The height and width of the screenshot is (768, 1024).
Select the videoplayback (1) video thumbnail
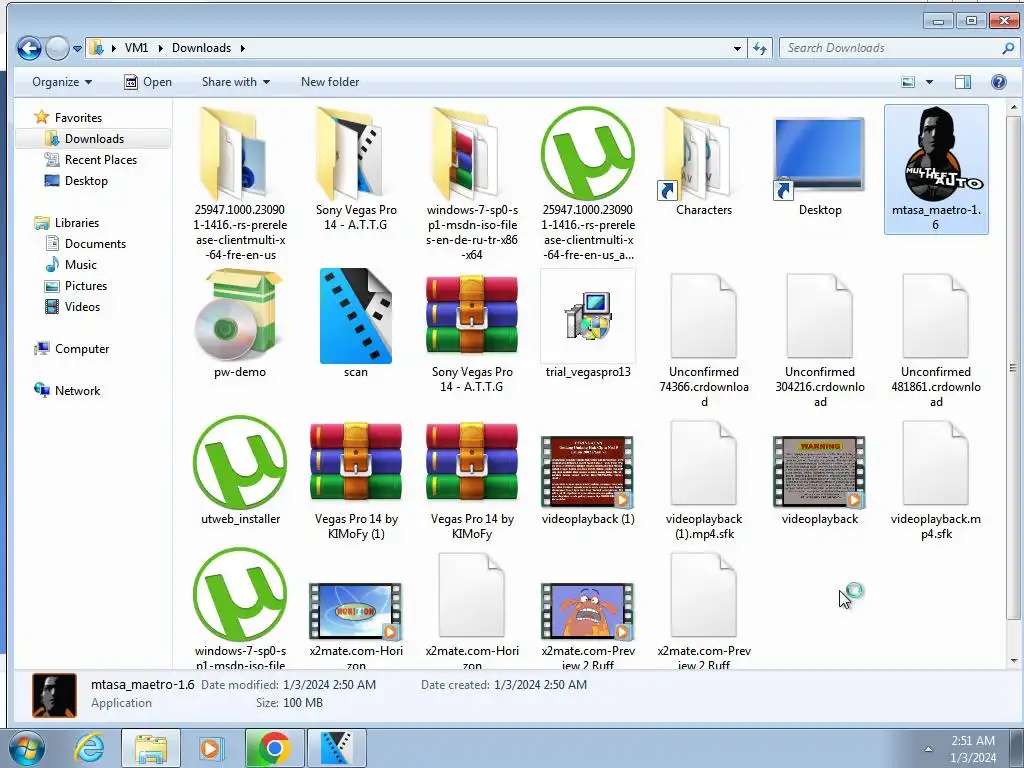pyautogui.click(x=588, y=472)
